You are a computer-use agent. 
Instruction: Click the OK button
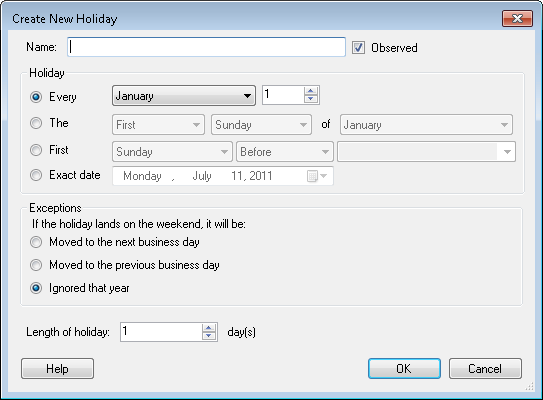click(x=404, y=368)
